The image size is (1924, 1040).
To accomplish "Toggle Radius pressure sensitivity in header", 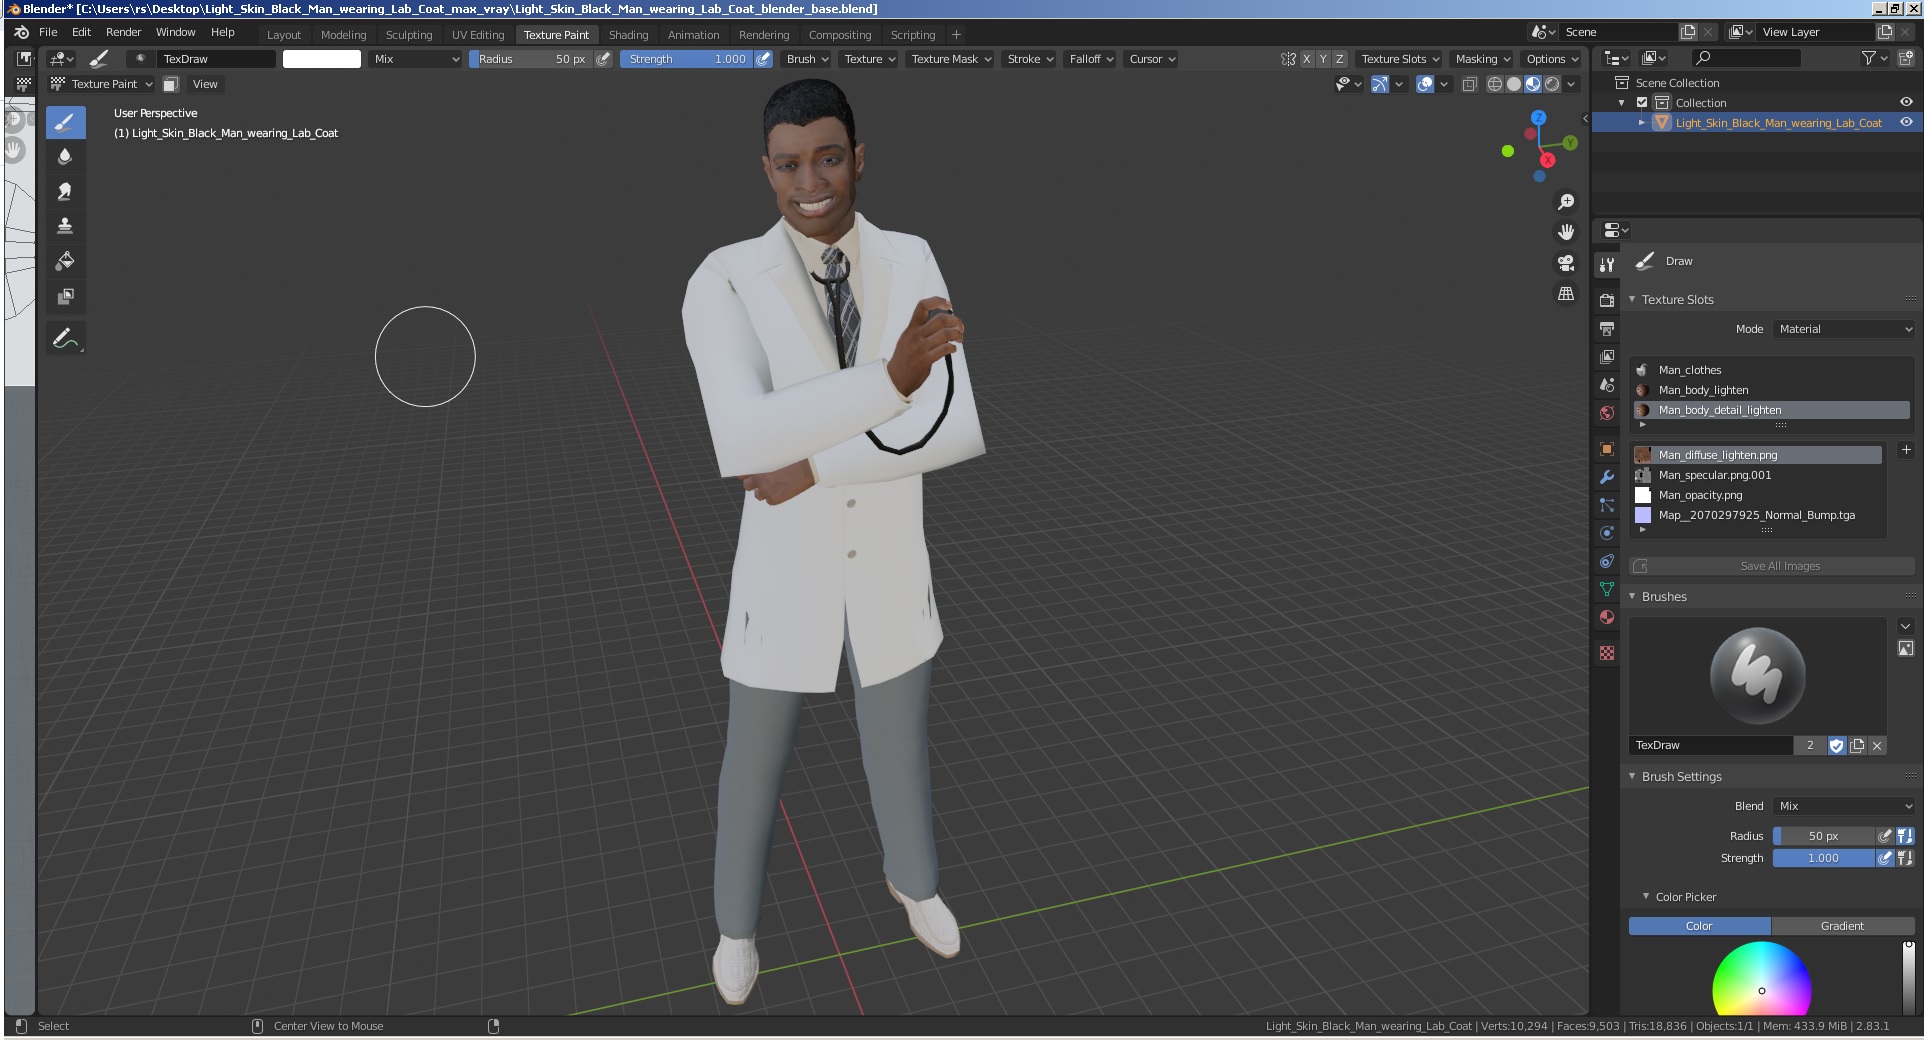I will tap(603, 59).
